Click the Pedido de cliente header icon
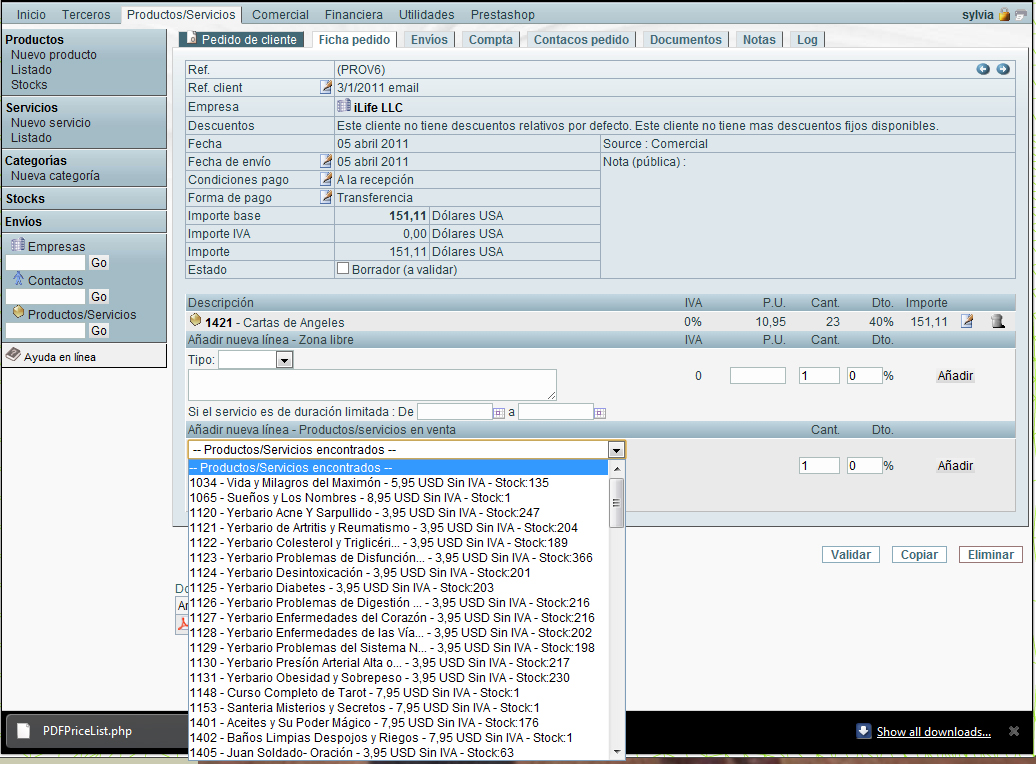The height and width of the screenshot is (764, 1036). pyautogui.click(x=192, y=38)
